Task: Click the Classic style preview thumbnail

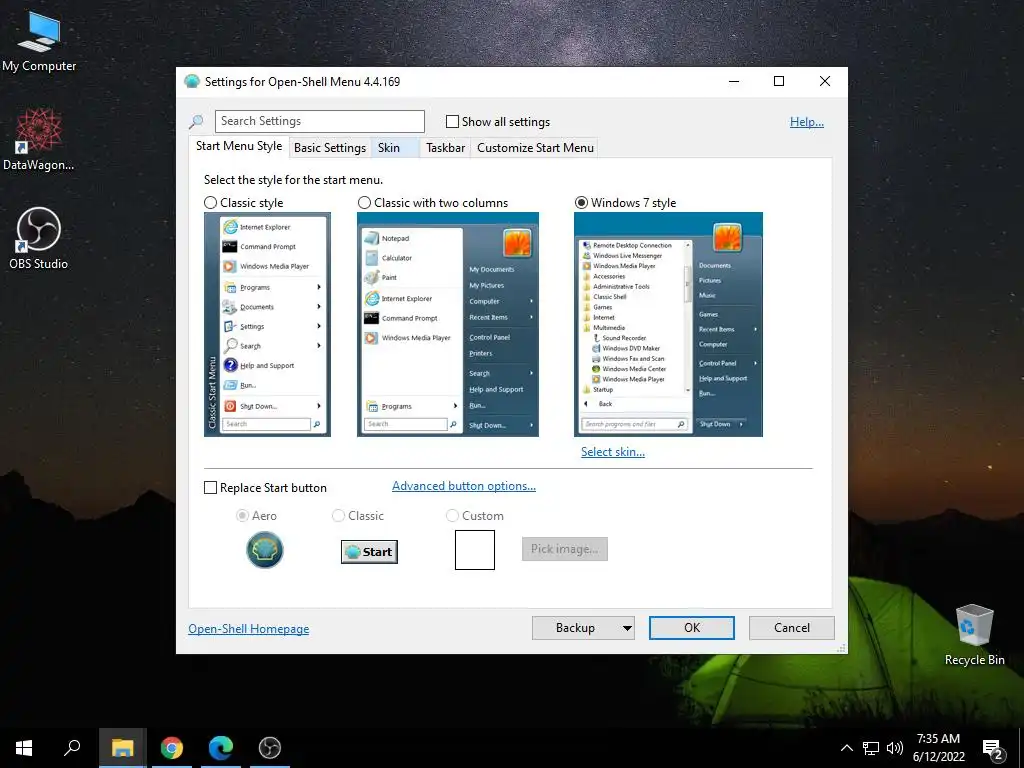Action: pyautogui.click(x=267, y=325)
